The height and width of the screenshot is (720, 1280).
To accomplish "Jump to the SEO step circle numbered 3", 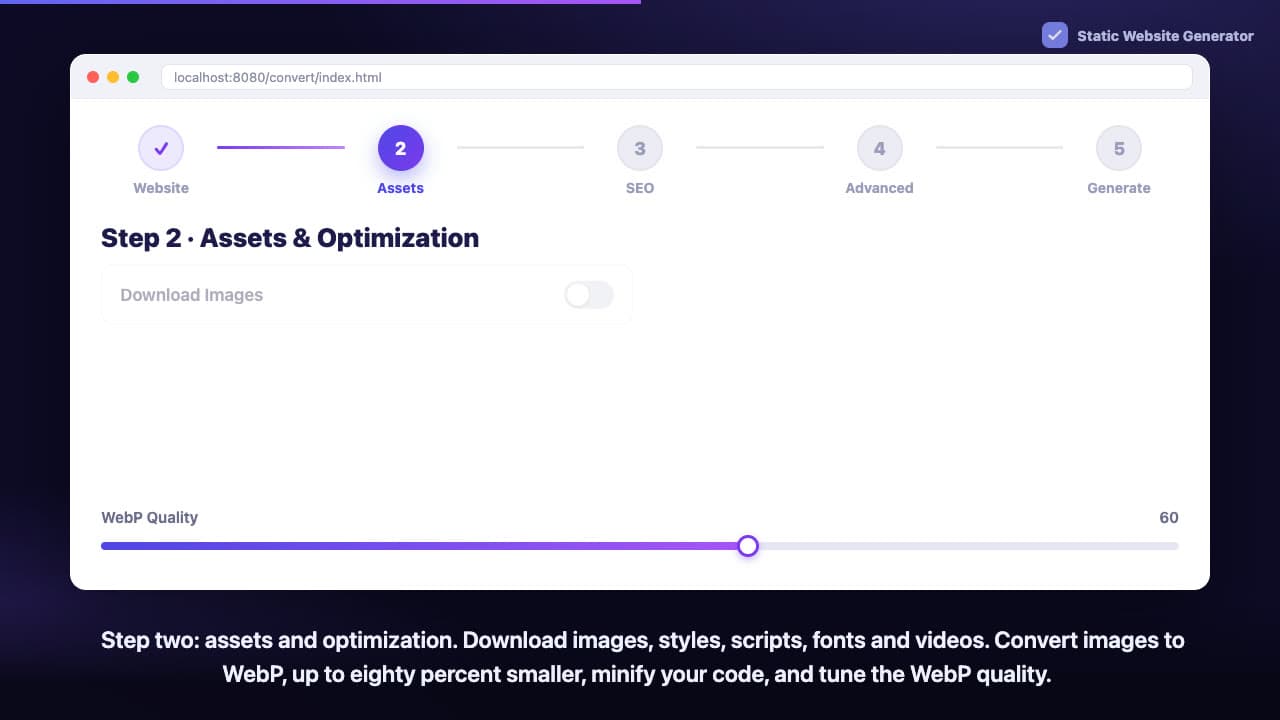I will click(x=640, y=148).
